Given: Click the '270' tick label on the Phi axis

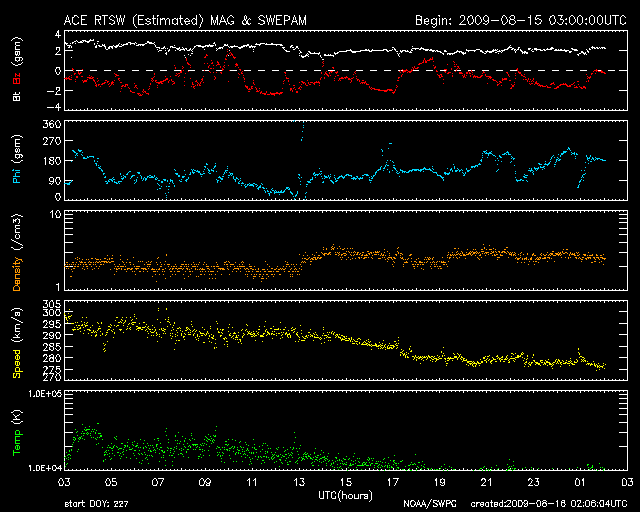Looking at the screenshot, I should click(52, 141).
